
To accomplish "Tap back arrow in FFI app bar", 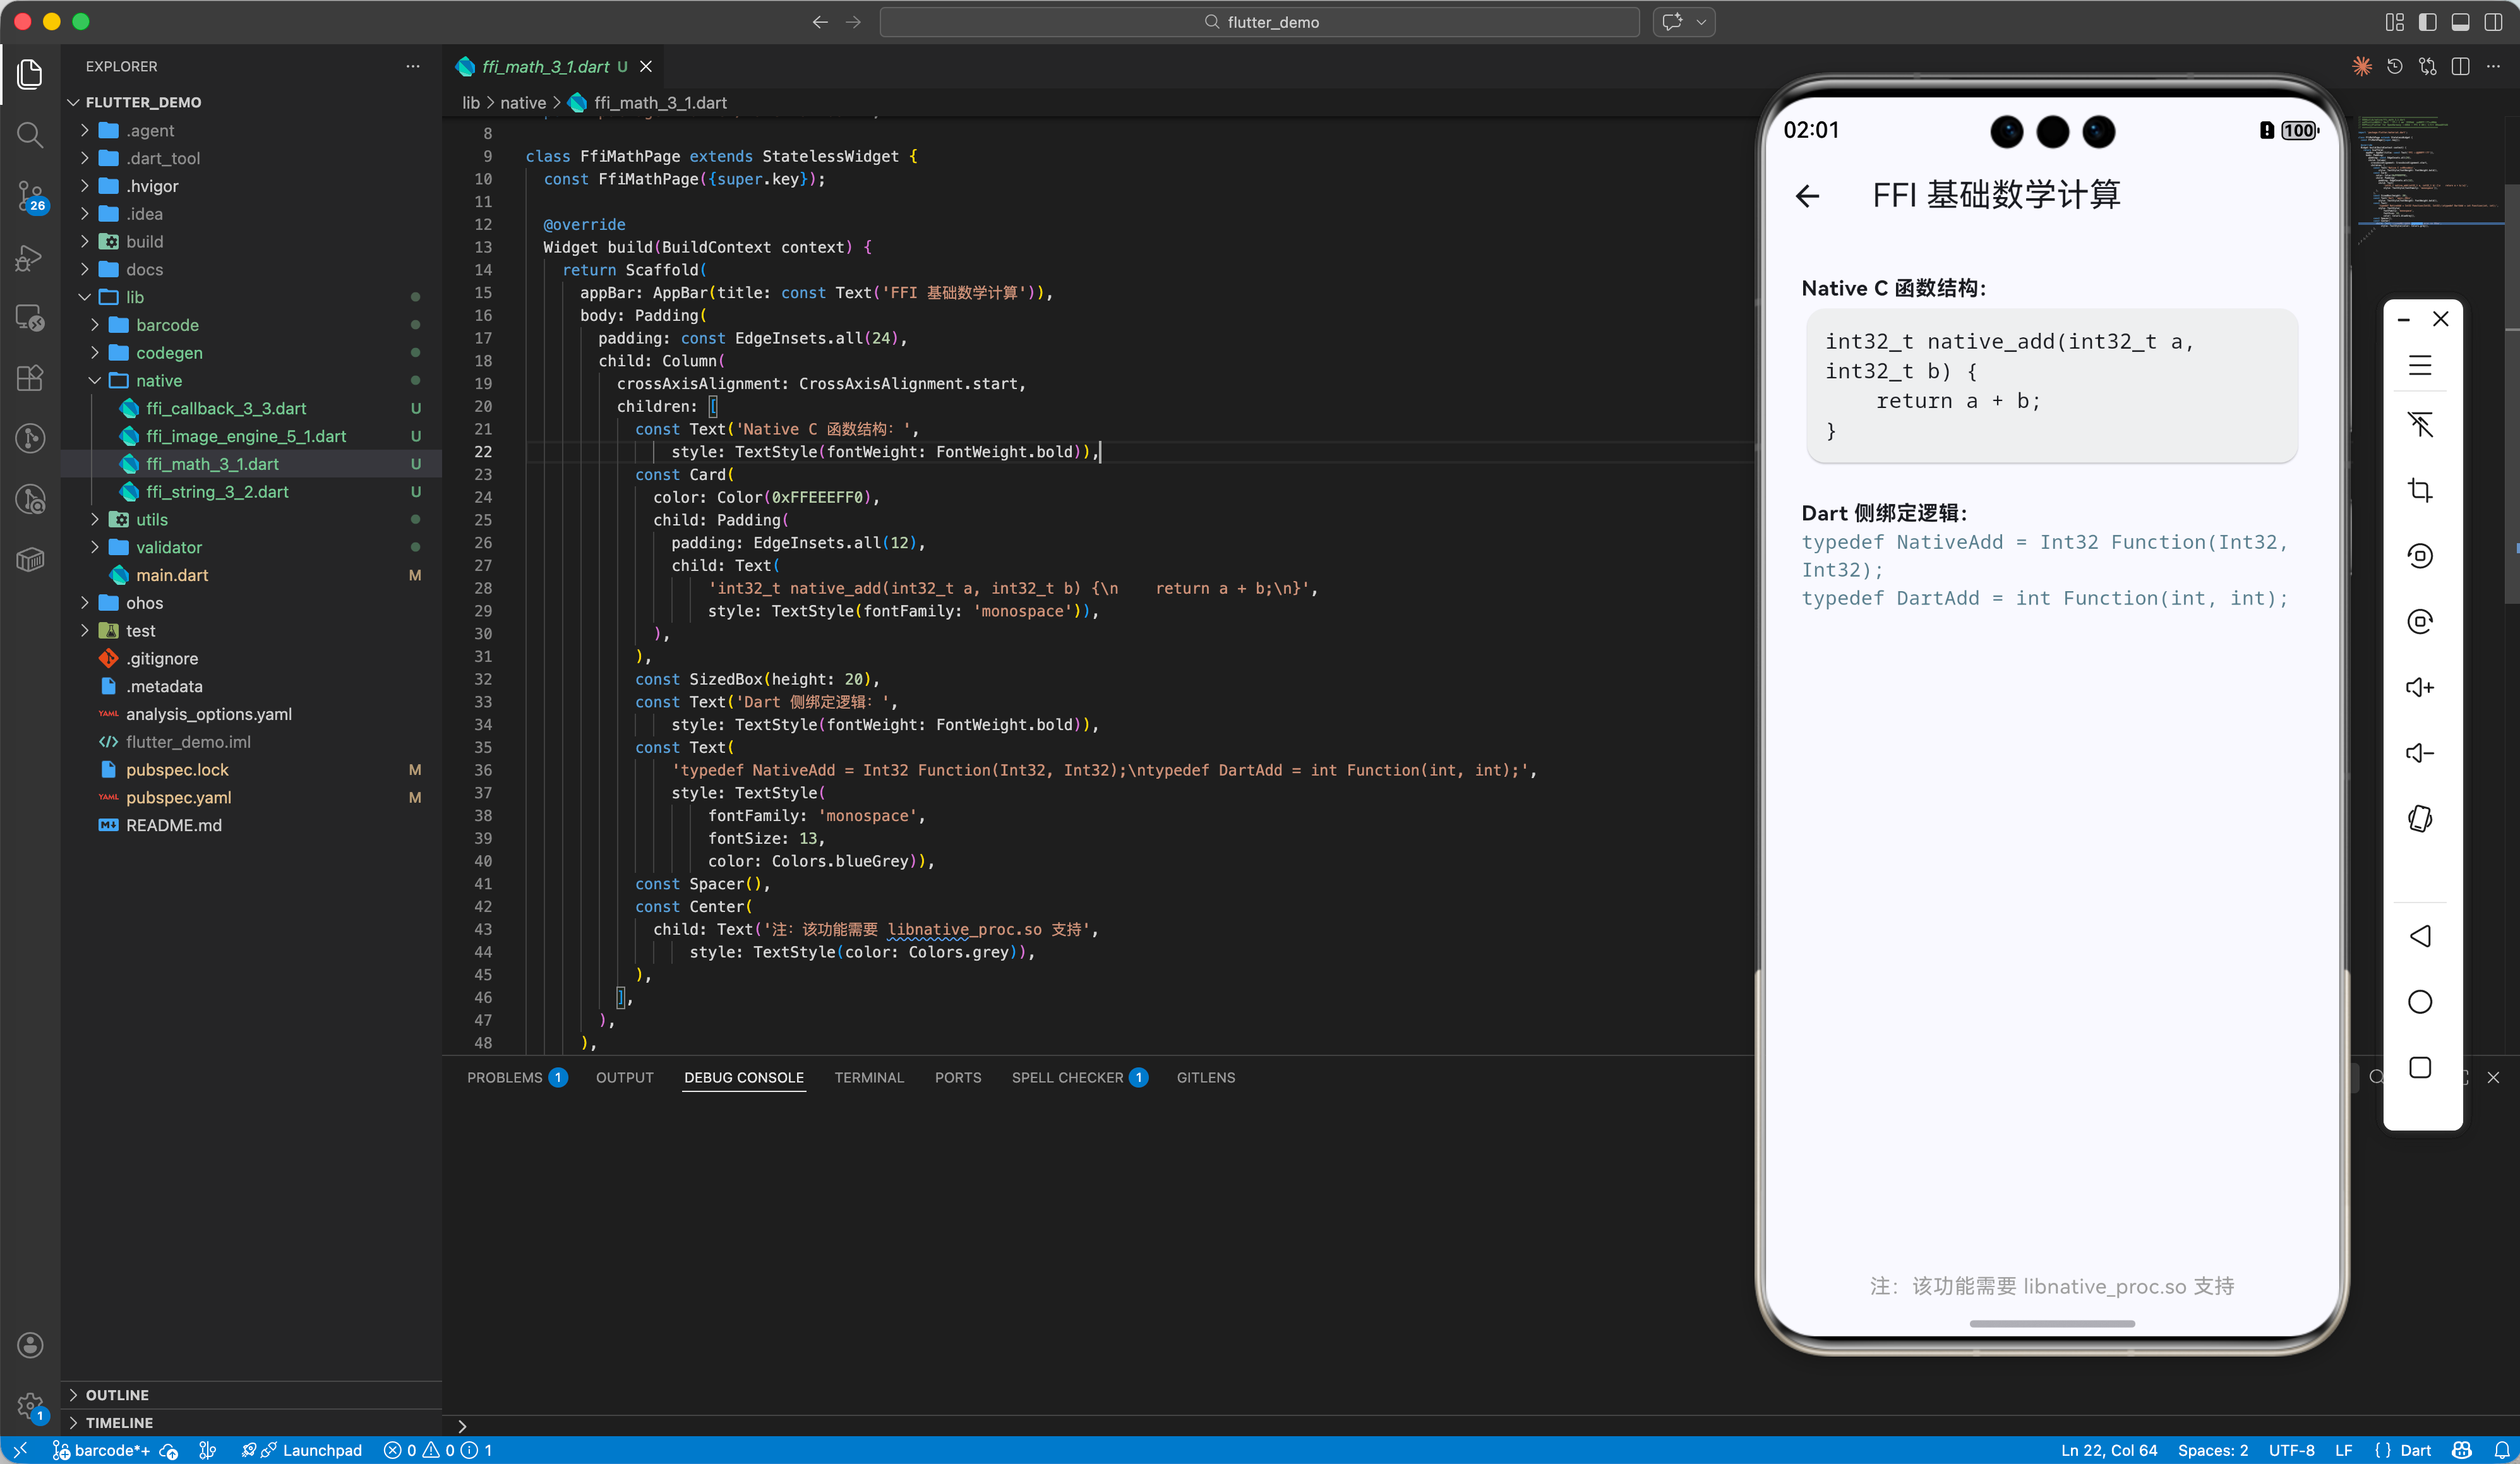I will point(1808,196).
